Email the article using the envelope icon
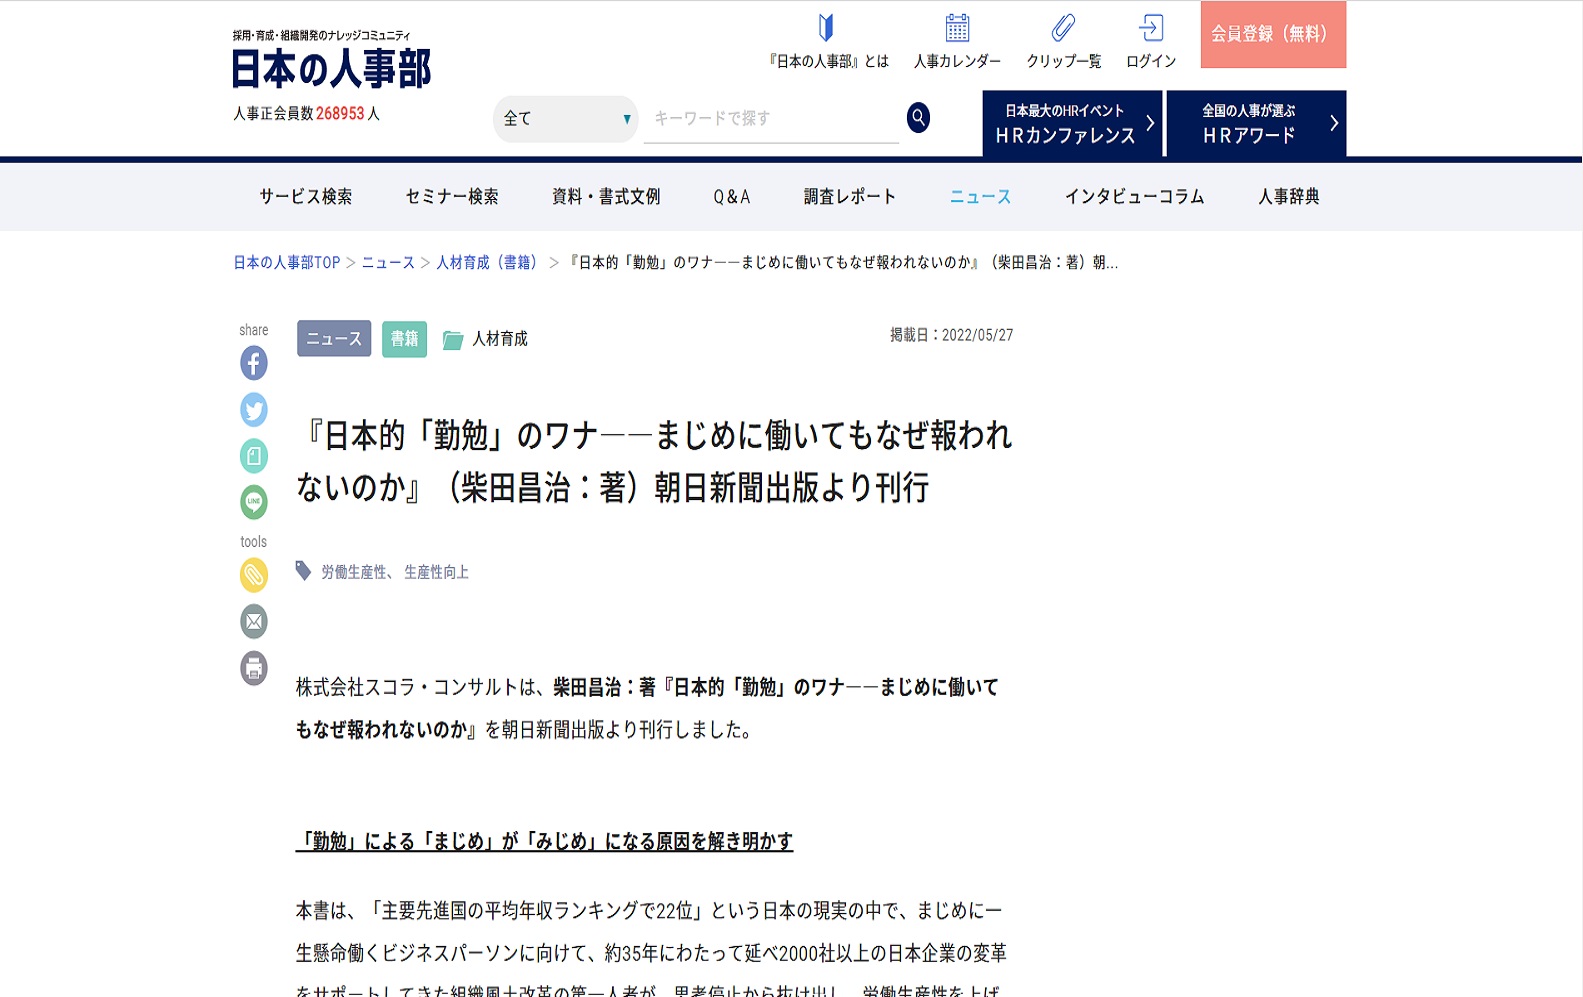The image size is (1583, 997). [x=254, y=622]
